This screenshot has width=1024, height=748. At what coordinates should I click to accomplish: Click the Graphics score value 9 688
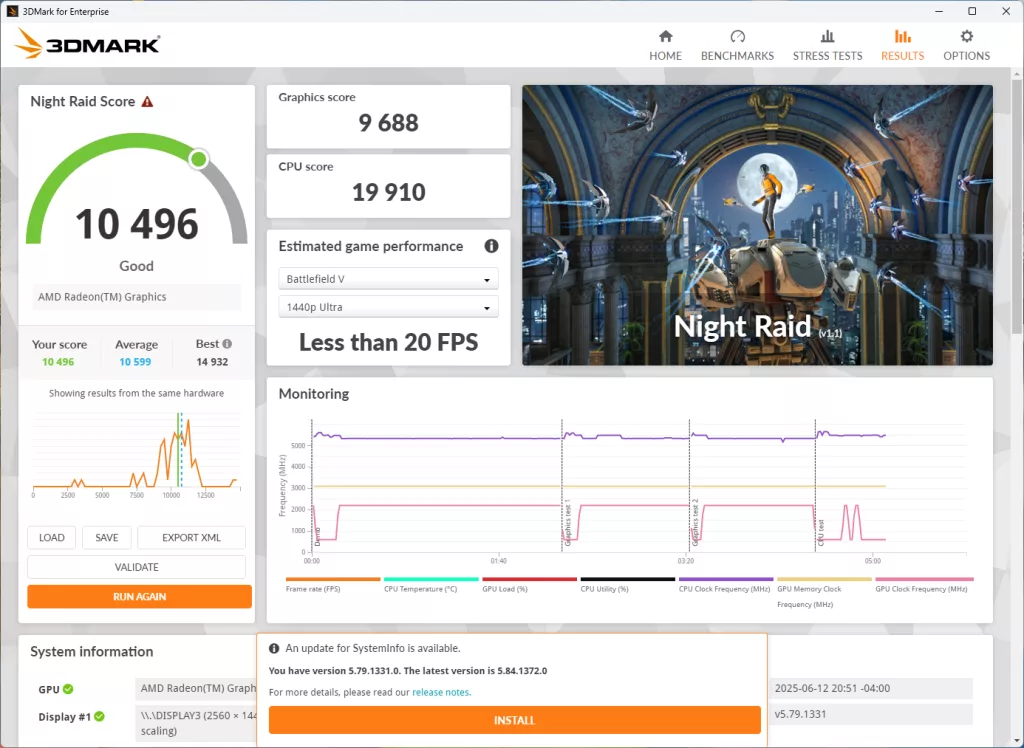[389, 123]
